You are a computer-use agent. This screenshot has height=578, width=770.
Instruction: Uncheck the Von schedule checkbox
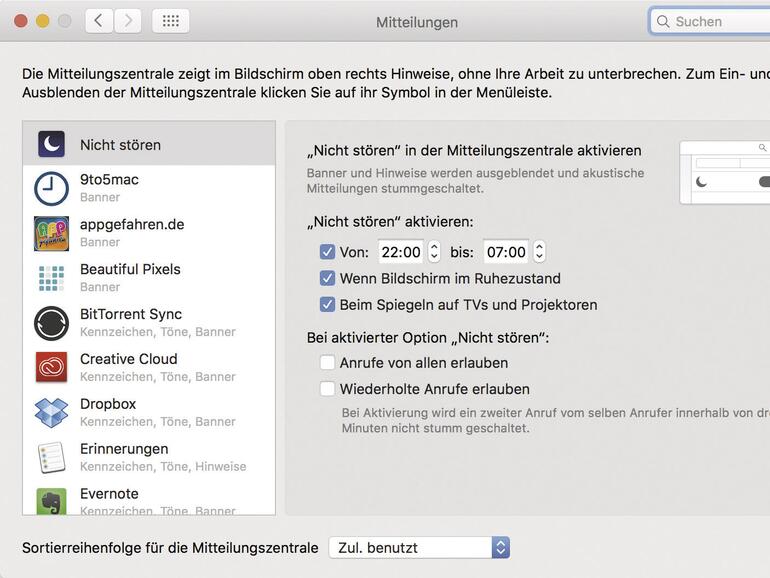327,252
